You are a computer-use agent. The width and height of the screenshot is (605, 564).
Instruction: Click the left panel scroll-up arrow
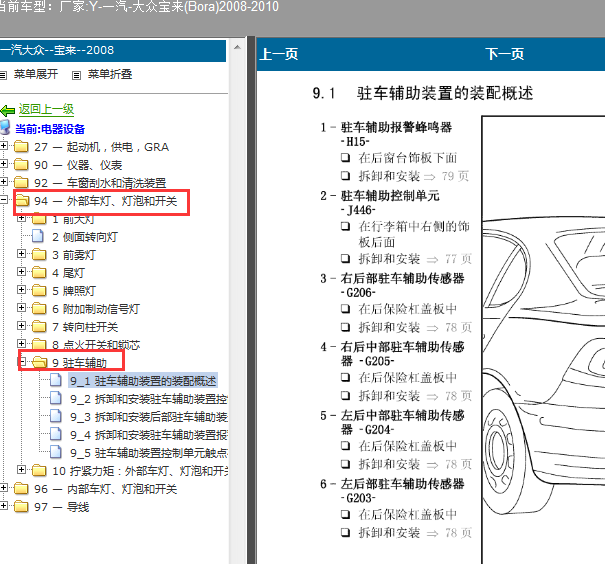[x=237, y=47]
